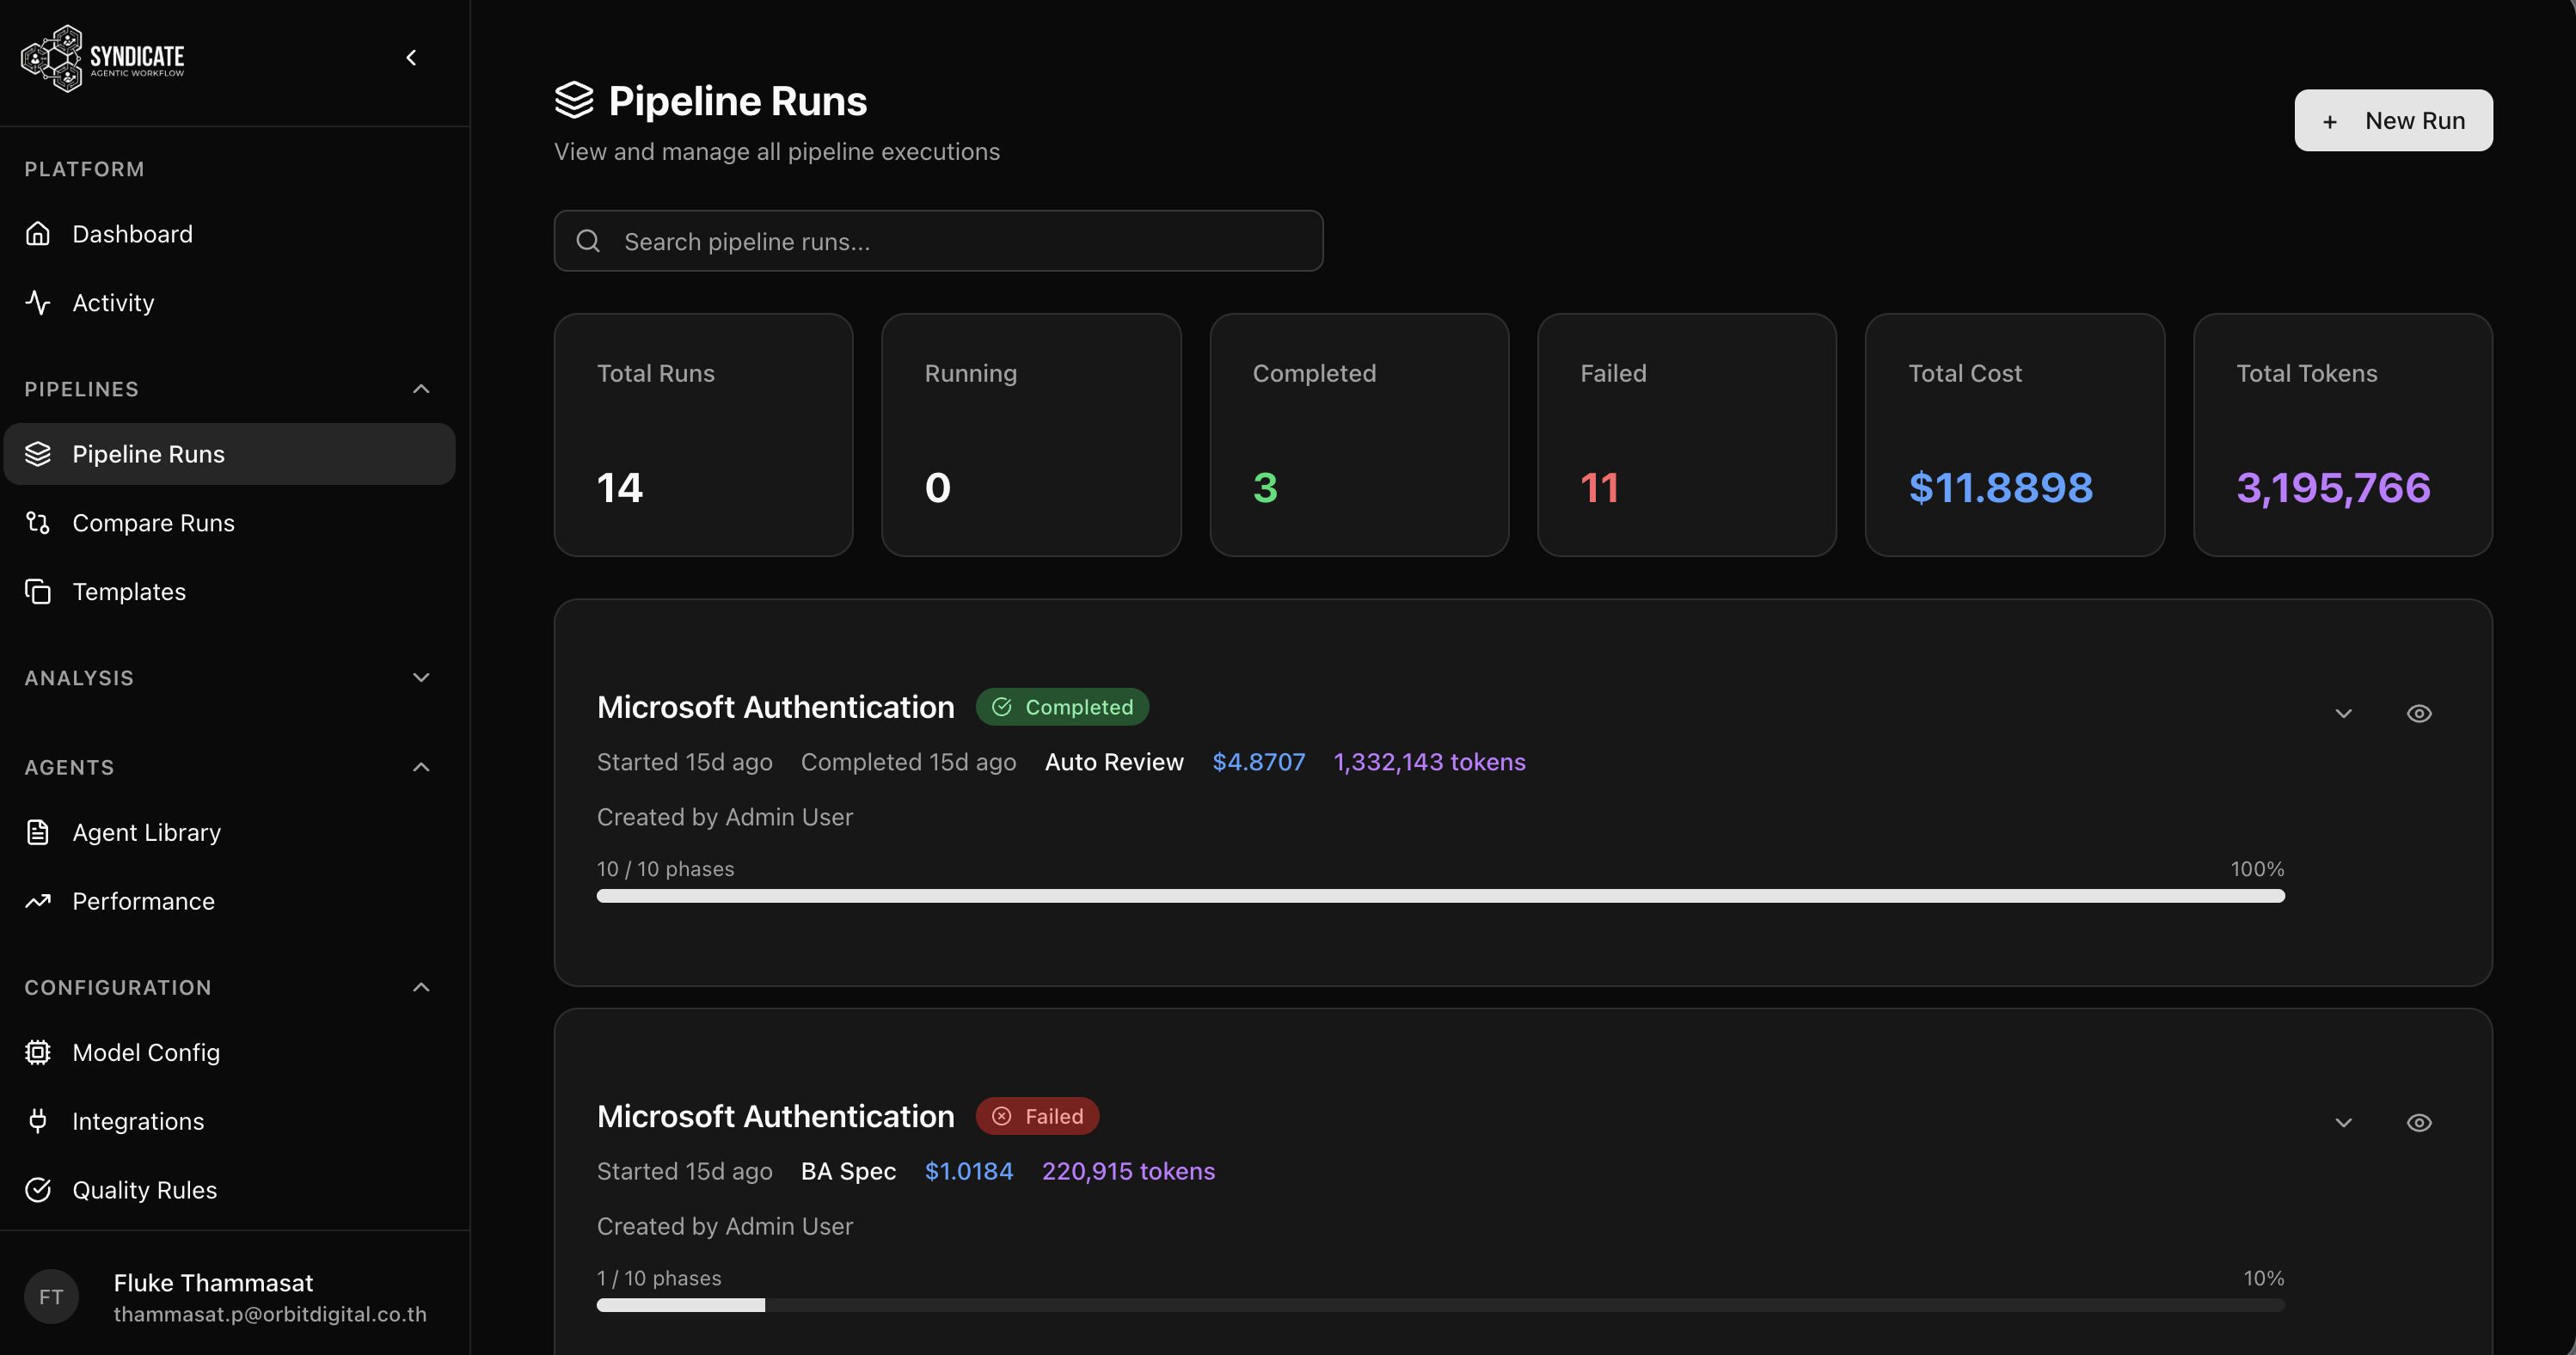Click the Activity pulse icon

pos(38,303)
